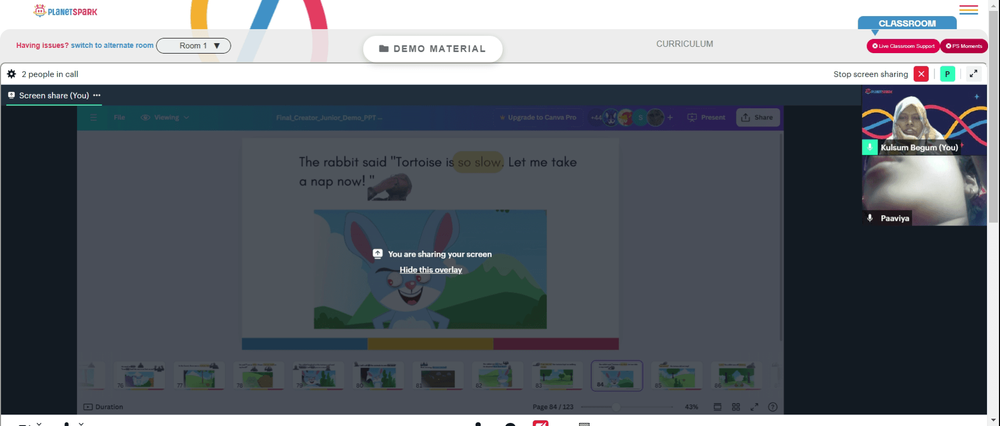Open the CURRICULUM tab
The height and width of the screenshot is (426, 1000).
click(684, 44)
